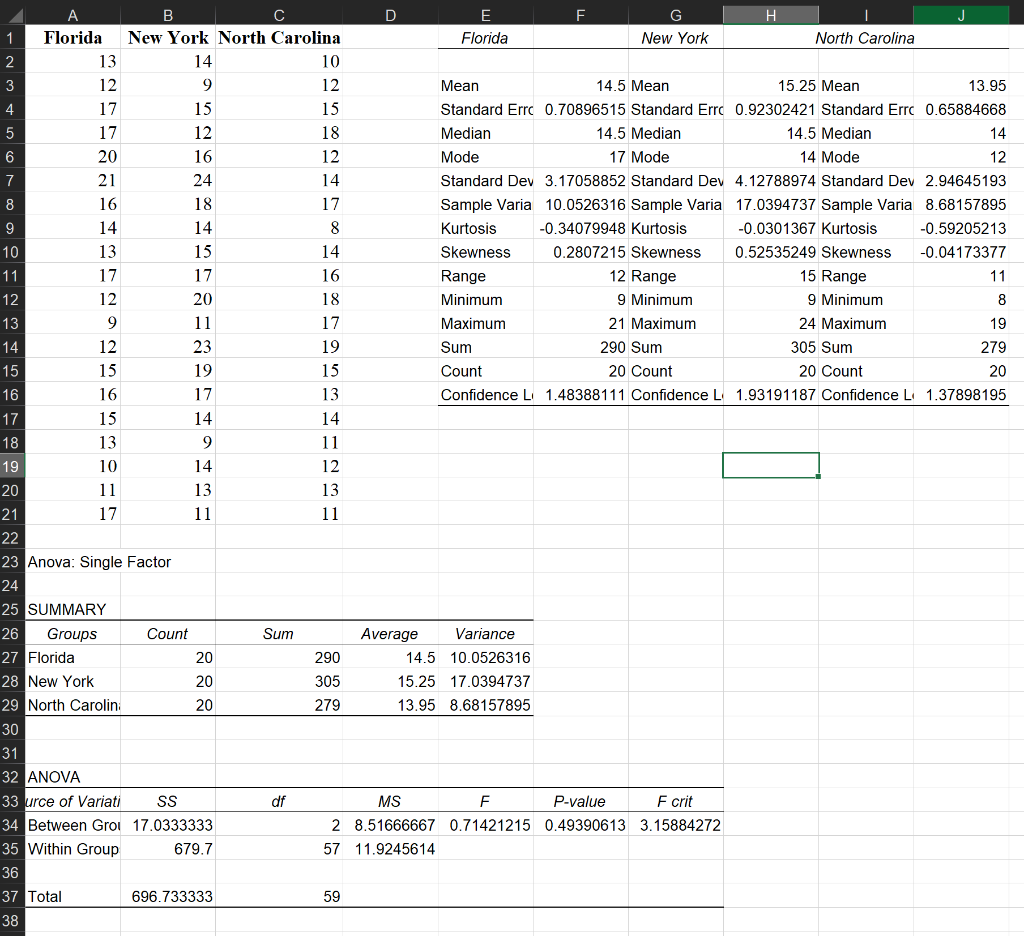The image size is (1024, 936).
Task: Select Florida mean value 14.5 in row 3
Action: click(x=611, y=86)
